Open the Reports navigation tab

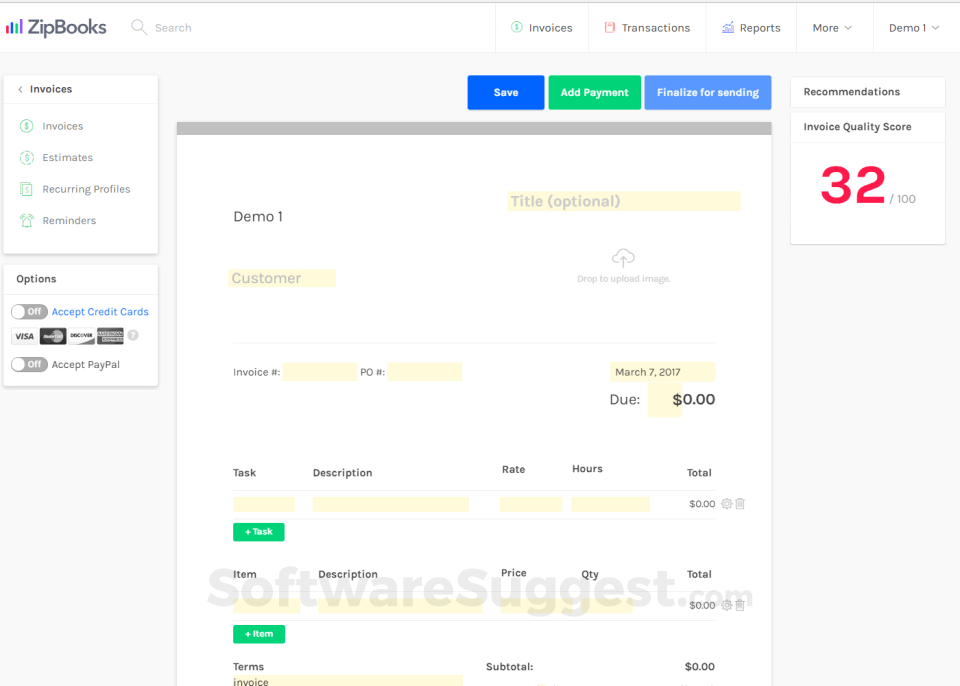[x=751, y=28]
